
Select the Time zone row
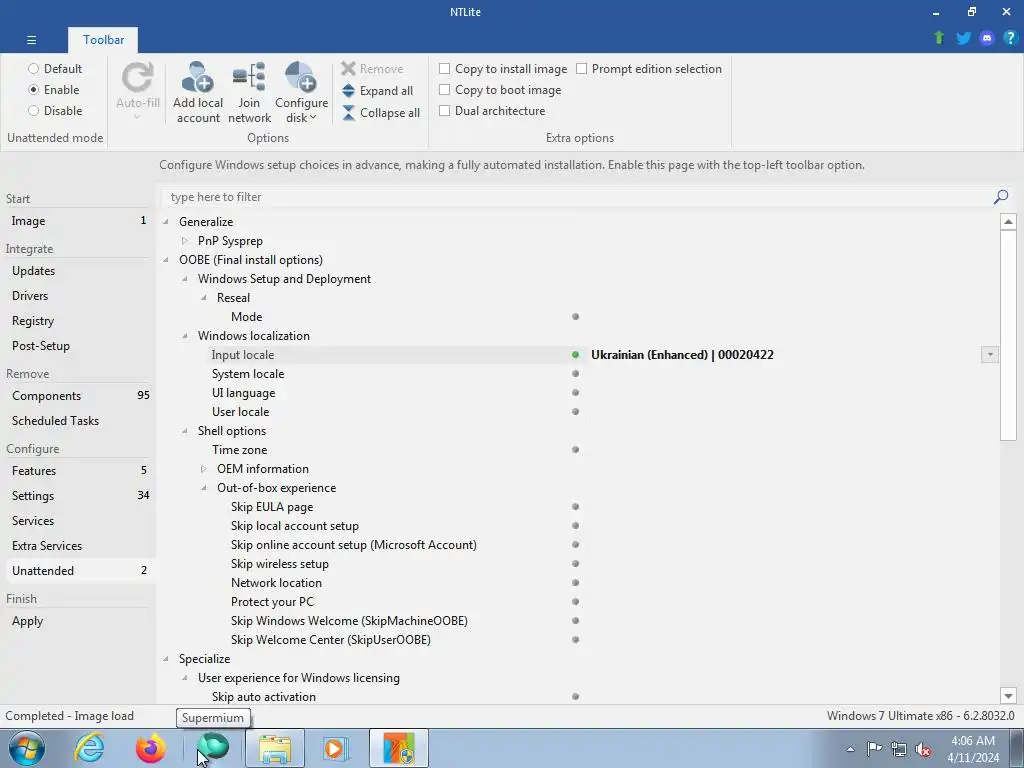click(579, 450)
